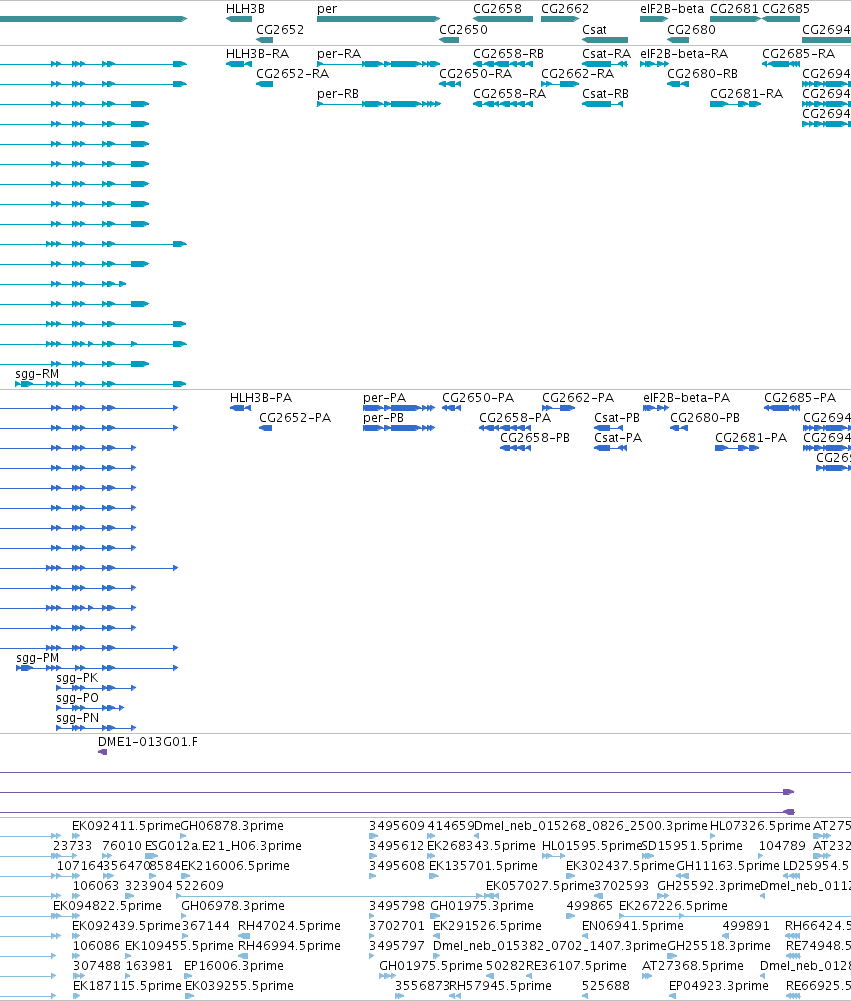Open protein Csat-PB

pyautogui.click(x=617, y=418)
